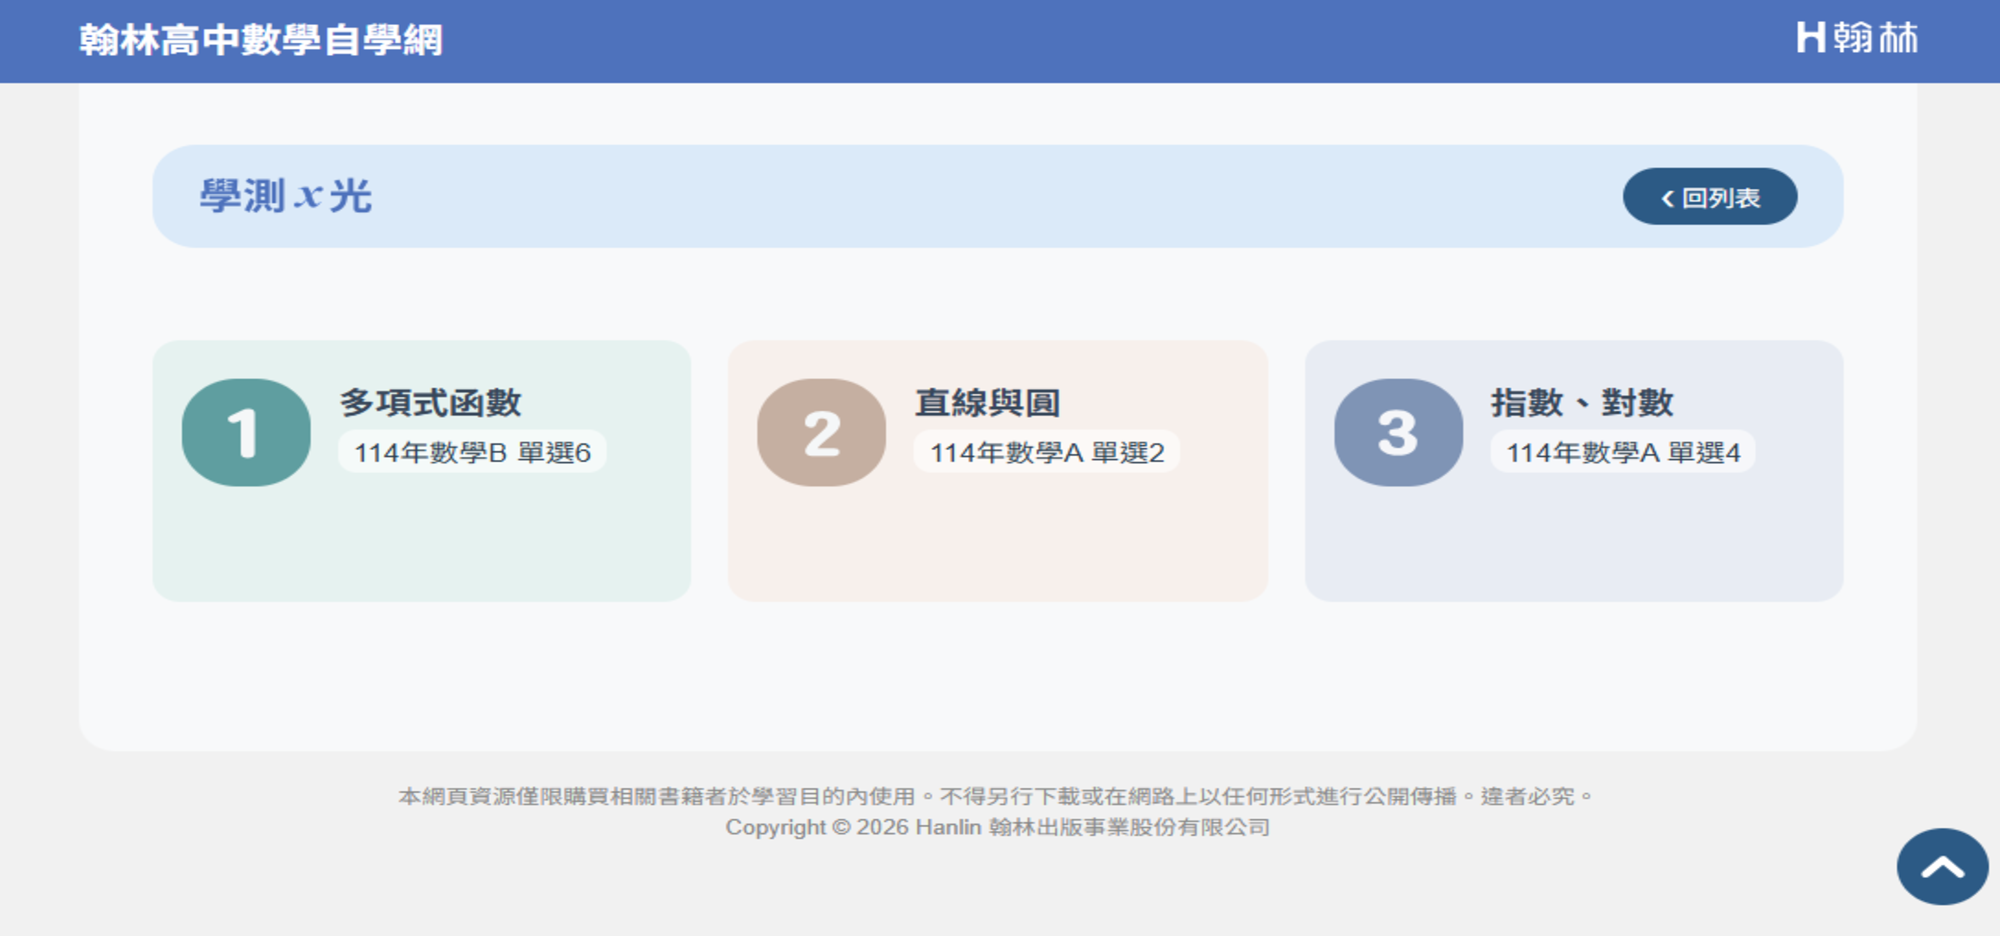Open the 指數、對數 topic title
Image resolution: width=2000 pixels, height=936 pixels.
1581,402
